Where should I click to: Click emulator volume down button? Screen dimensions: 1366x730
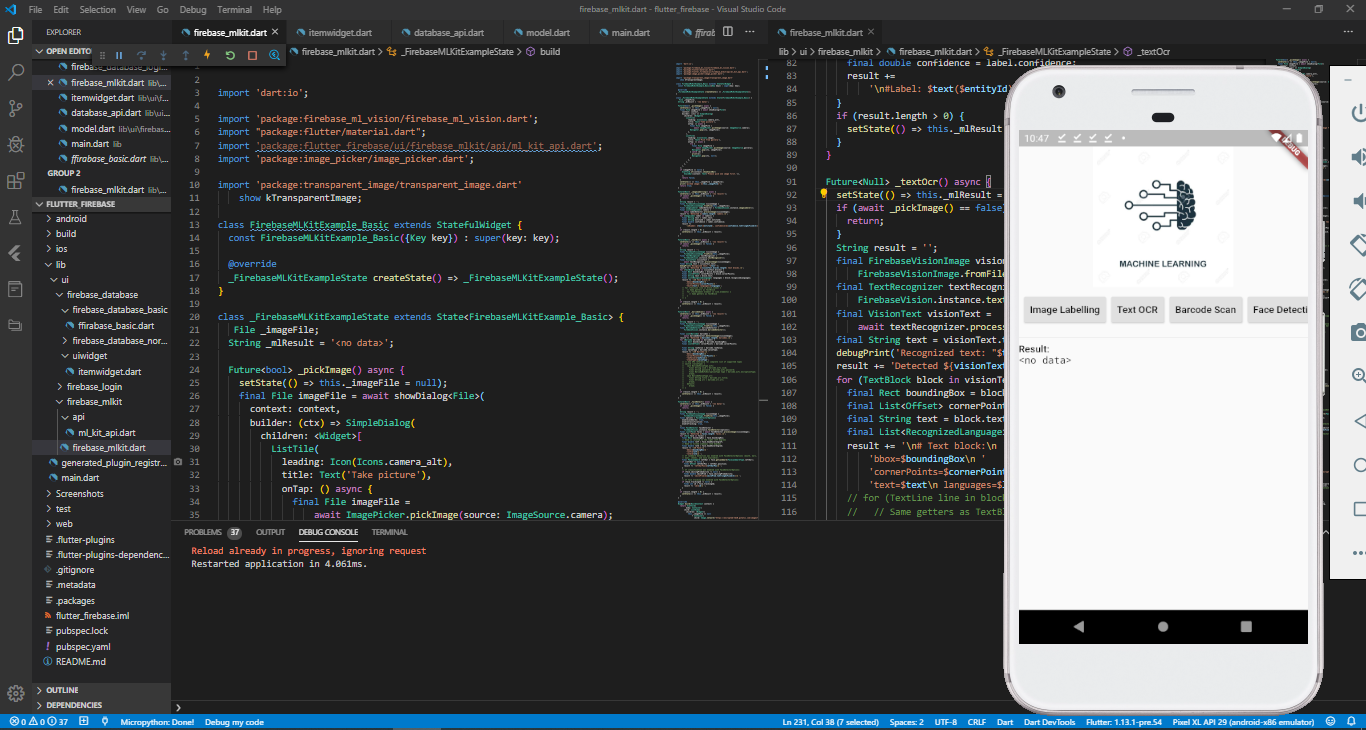pos(1358,201)
